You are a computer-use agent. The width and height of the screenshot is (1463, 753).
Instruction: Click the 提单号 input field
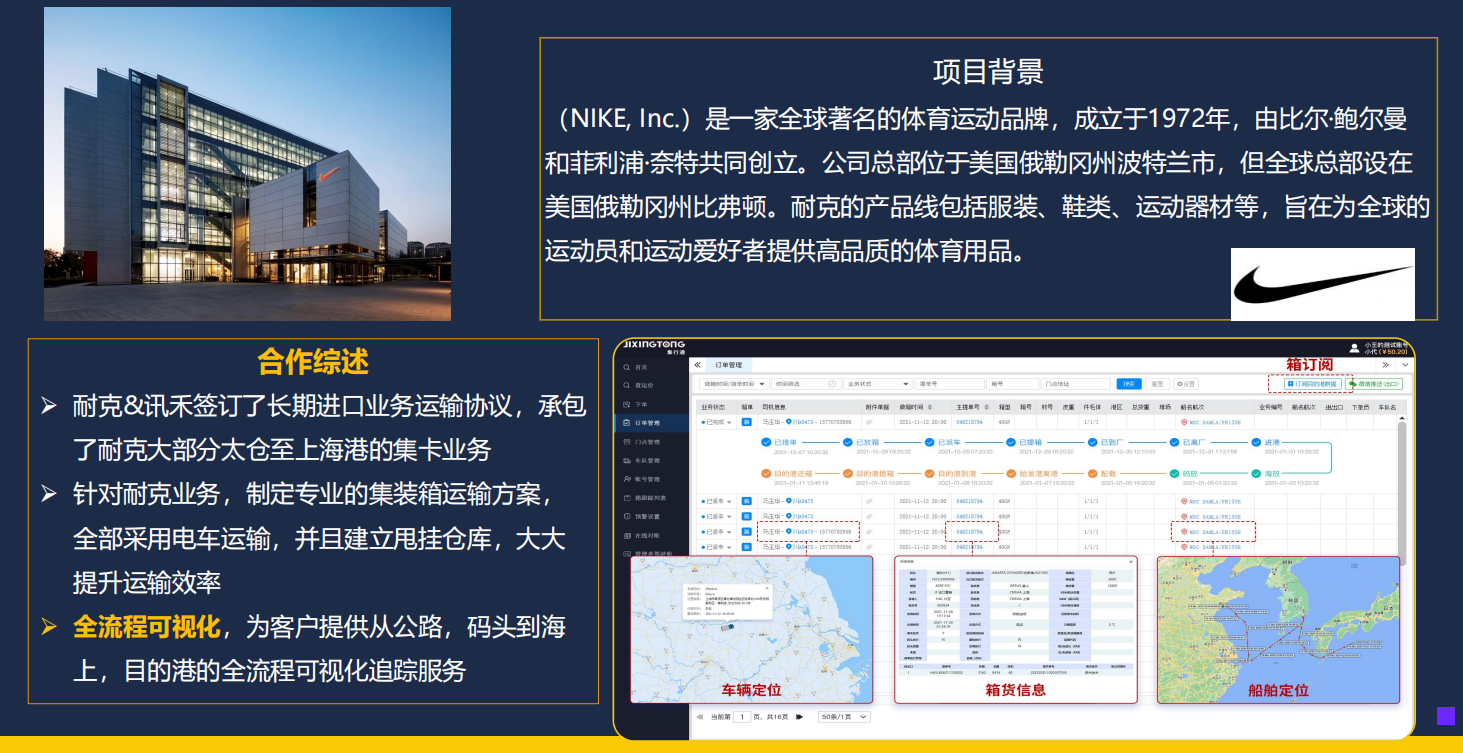950,384
